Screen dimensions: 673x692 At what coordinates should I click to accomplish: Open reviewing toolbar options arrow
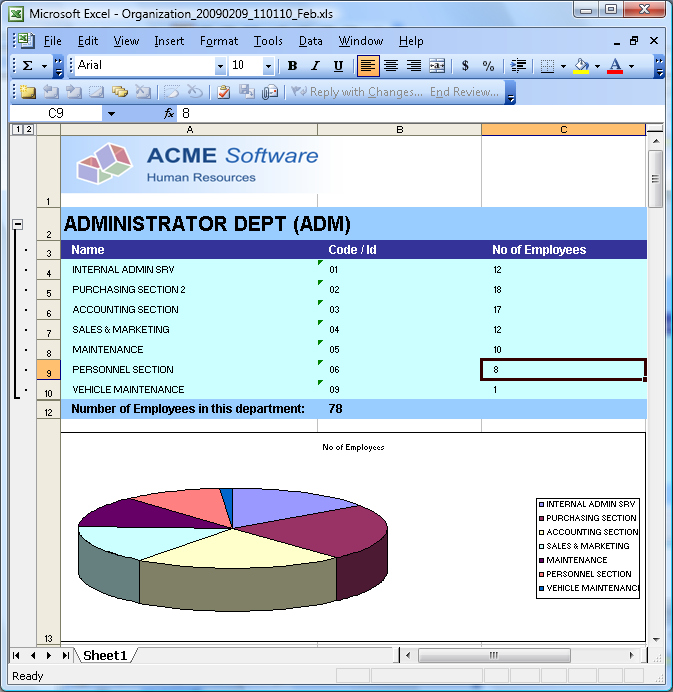(511, 93)
